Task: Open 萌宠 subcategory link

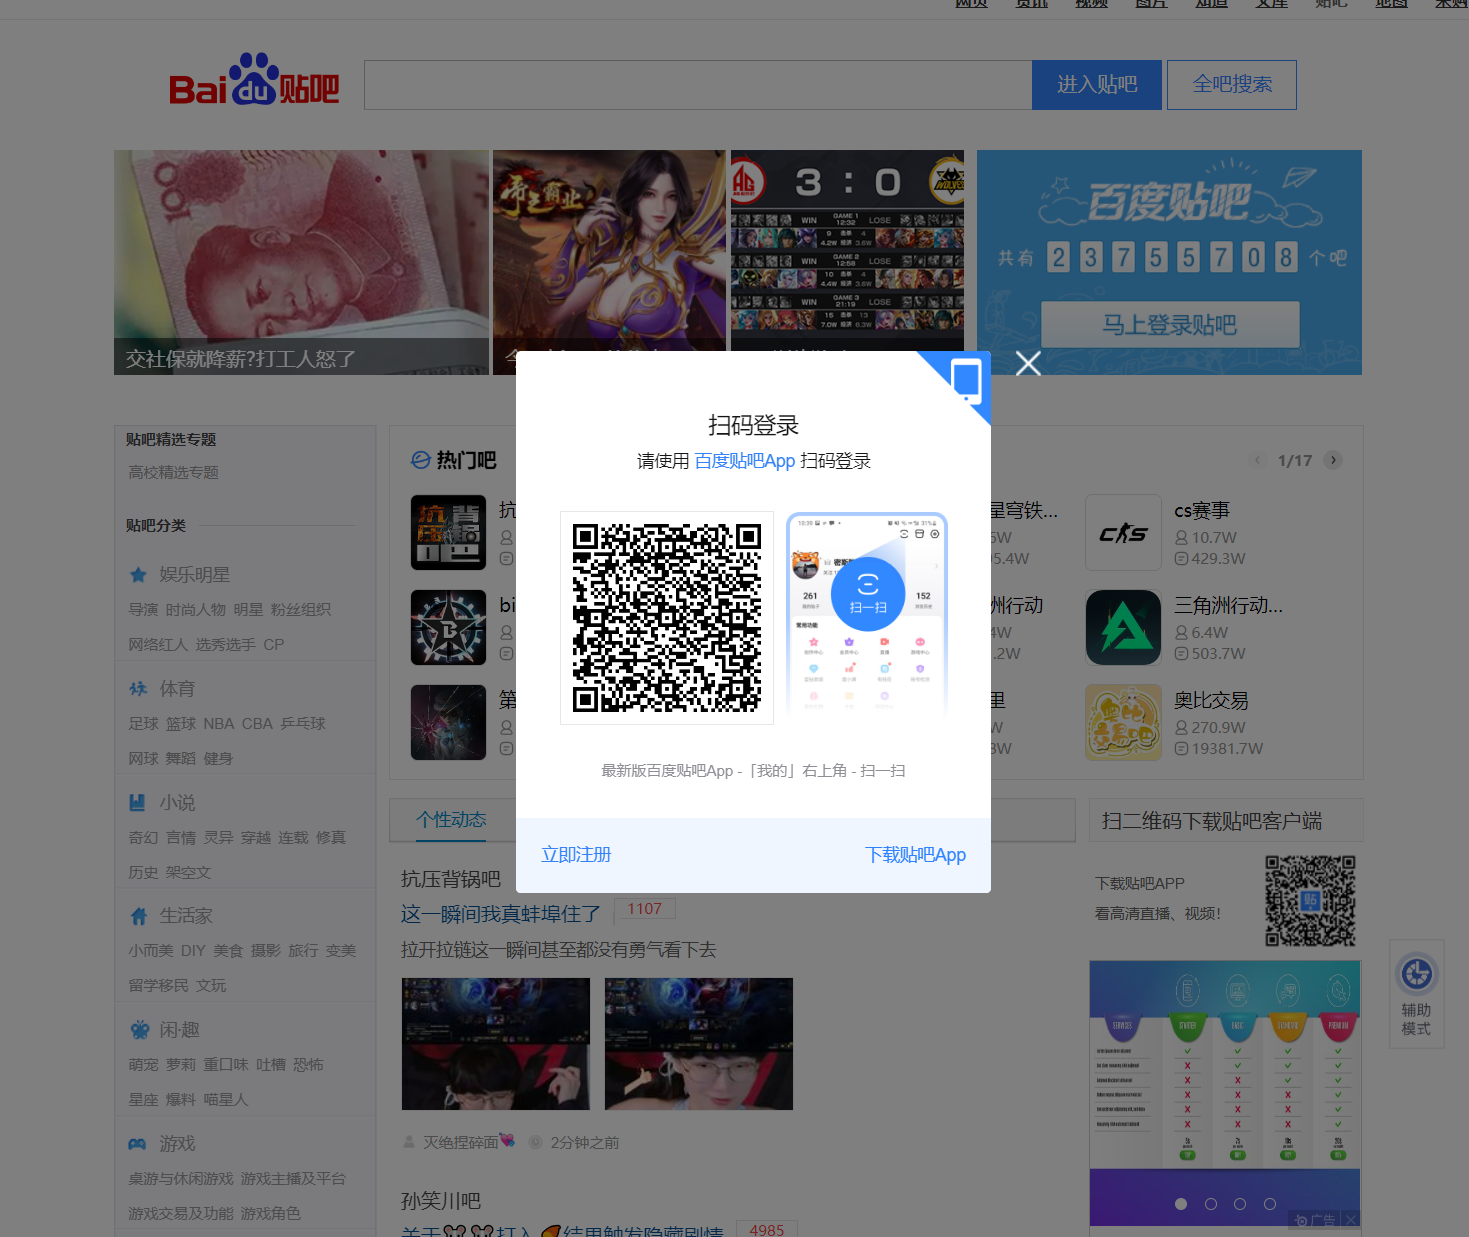Action: 143,1065
